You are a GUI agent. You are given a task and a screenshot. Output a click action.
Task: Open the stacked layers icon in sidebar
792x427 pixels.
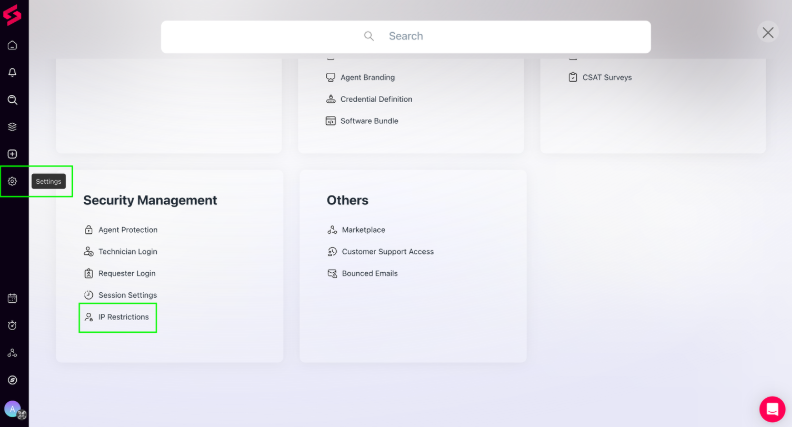click(x=13, y=127)
